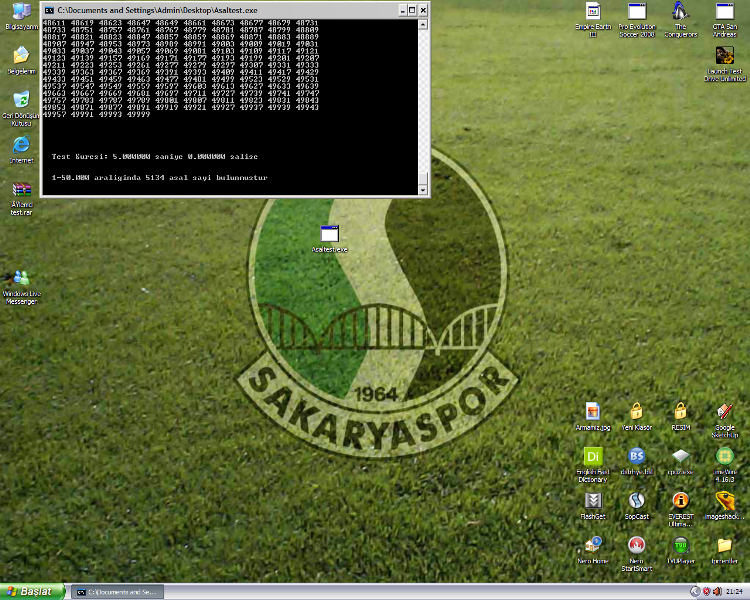Viewport: 750px width, 600px height.
Task: Click the console scrollbar down arrow
Action: click(x=423, y=190)
